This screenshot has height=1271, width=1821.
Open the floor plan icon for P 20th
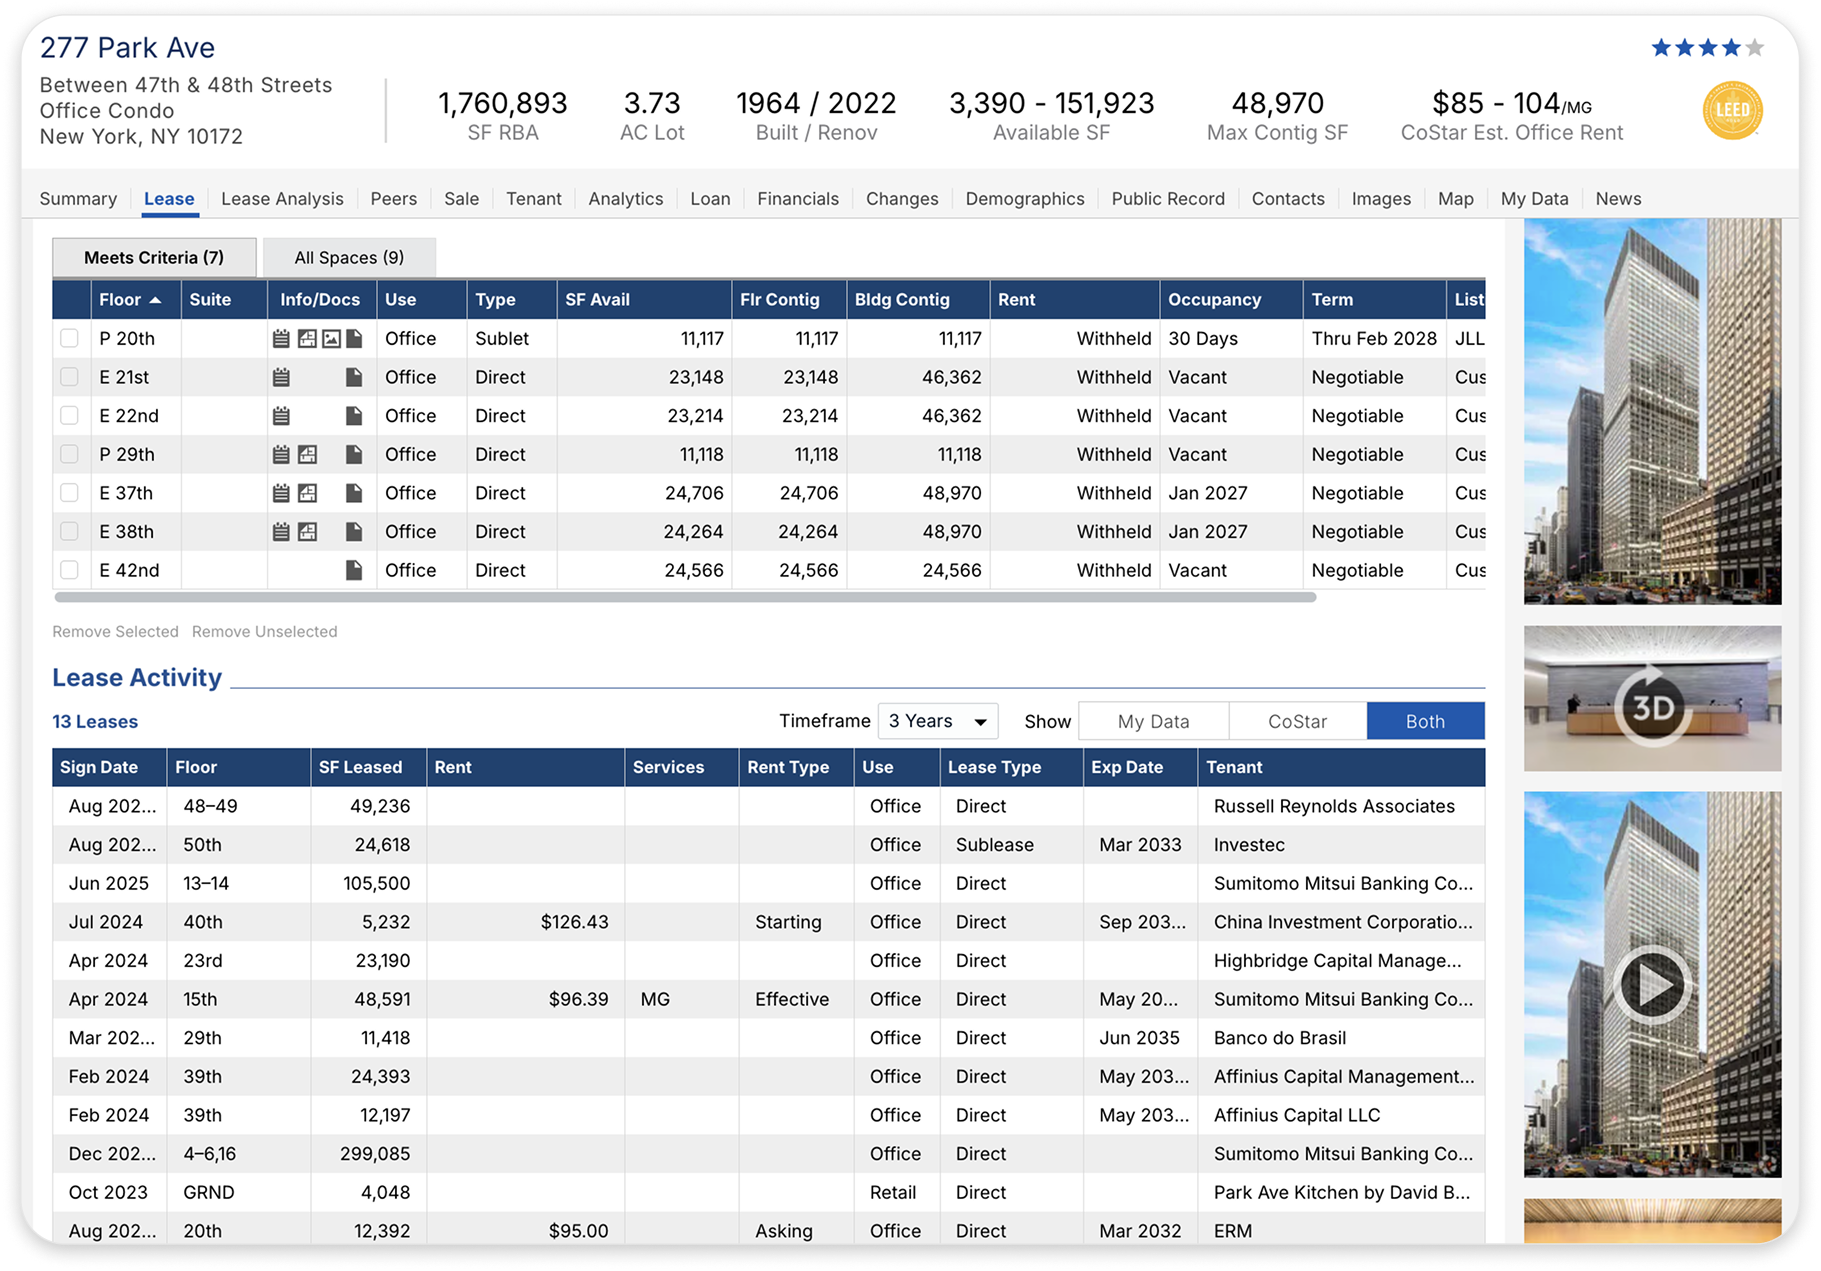pyautogui.click(x=307, y=339)
